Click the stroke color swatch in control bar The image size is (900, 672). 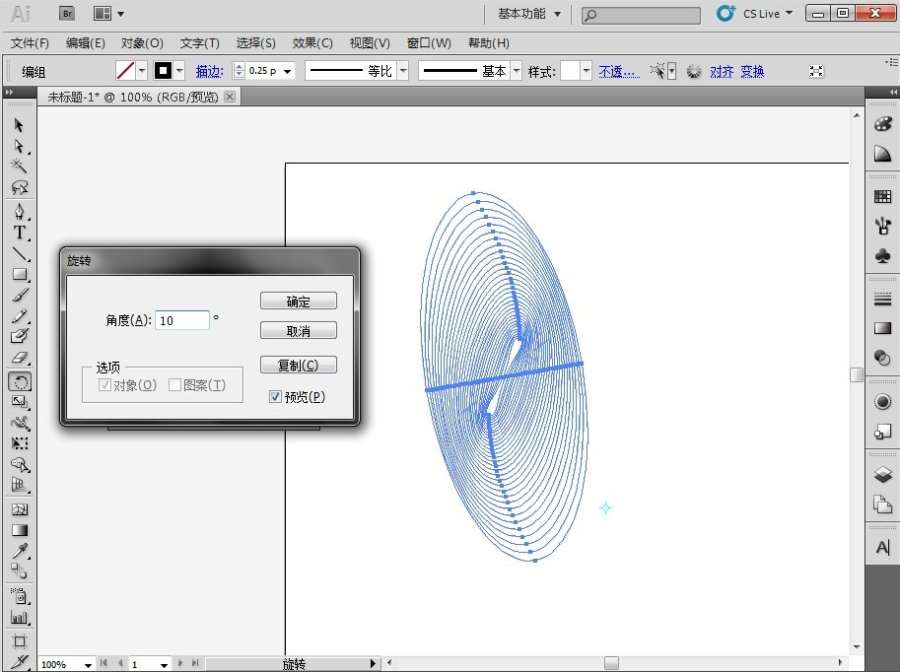click(x=162, y=71)
